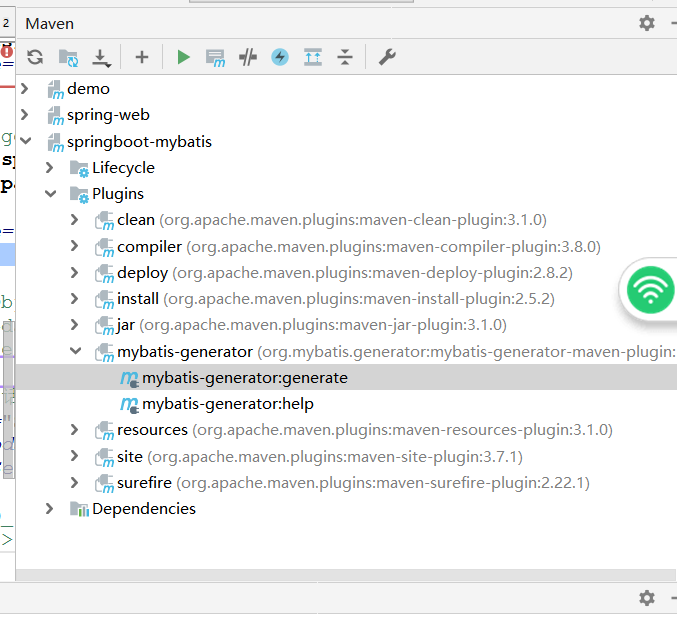Screen dimensions: 677x621
Task: Collapse the springboot-mybatis project node
Action: [25, 141]
